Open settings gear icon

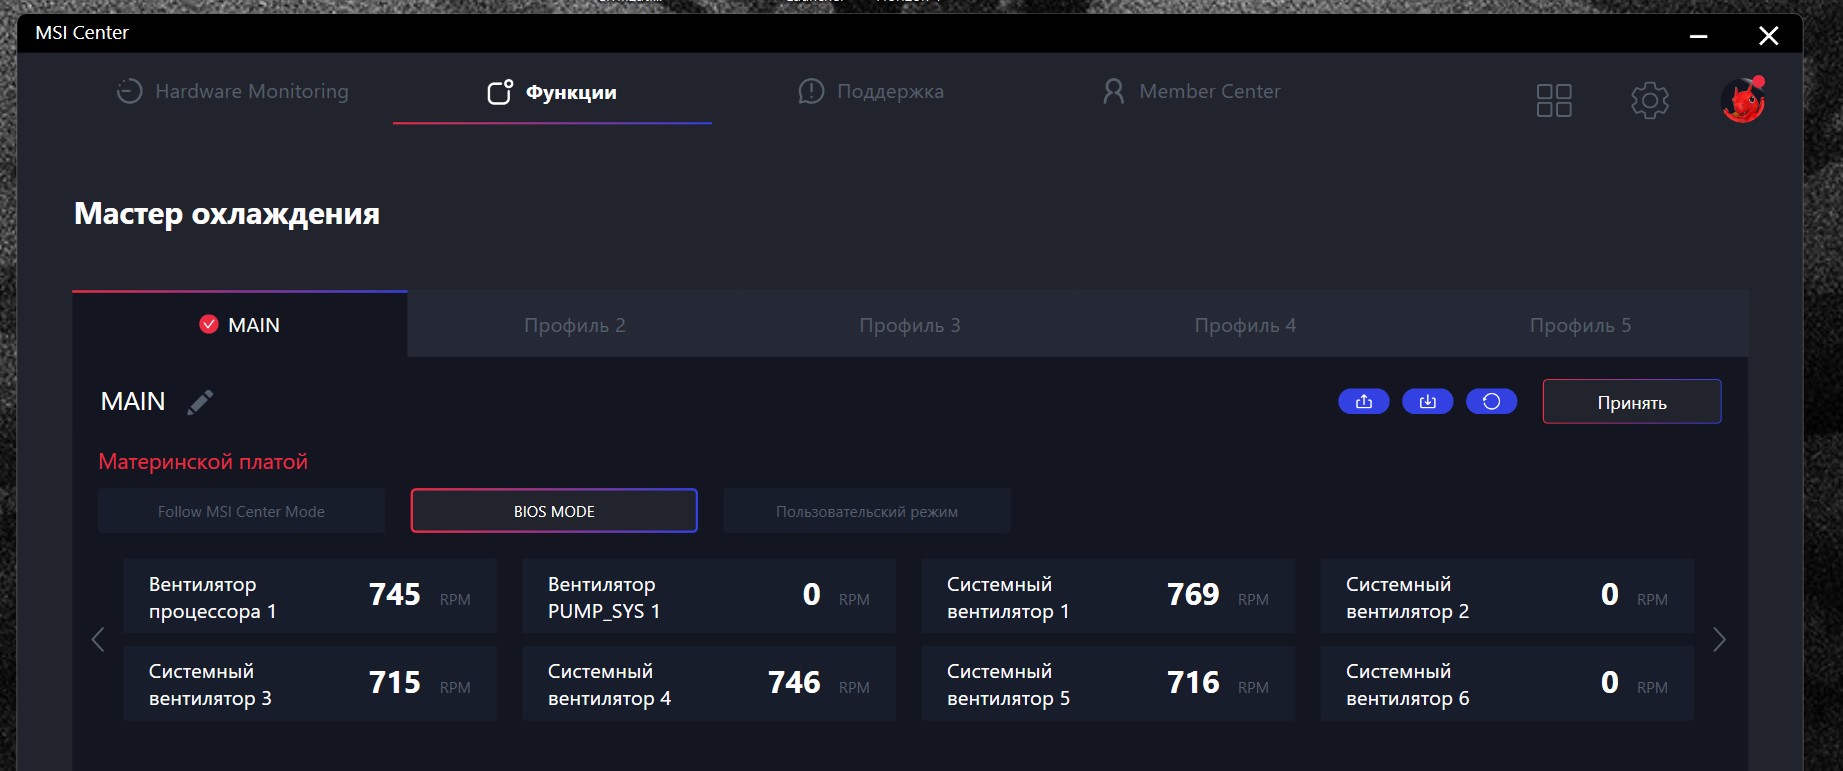coord(1650,100)
